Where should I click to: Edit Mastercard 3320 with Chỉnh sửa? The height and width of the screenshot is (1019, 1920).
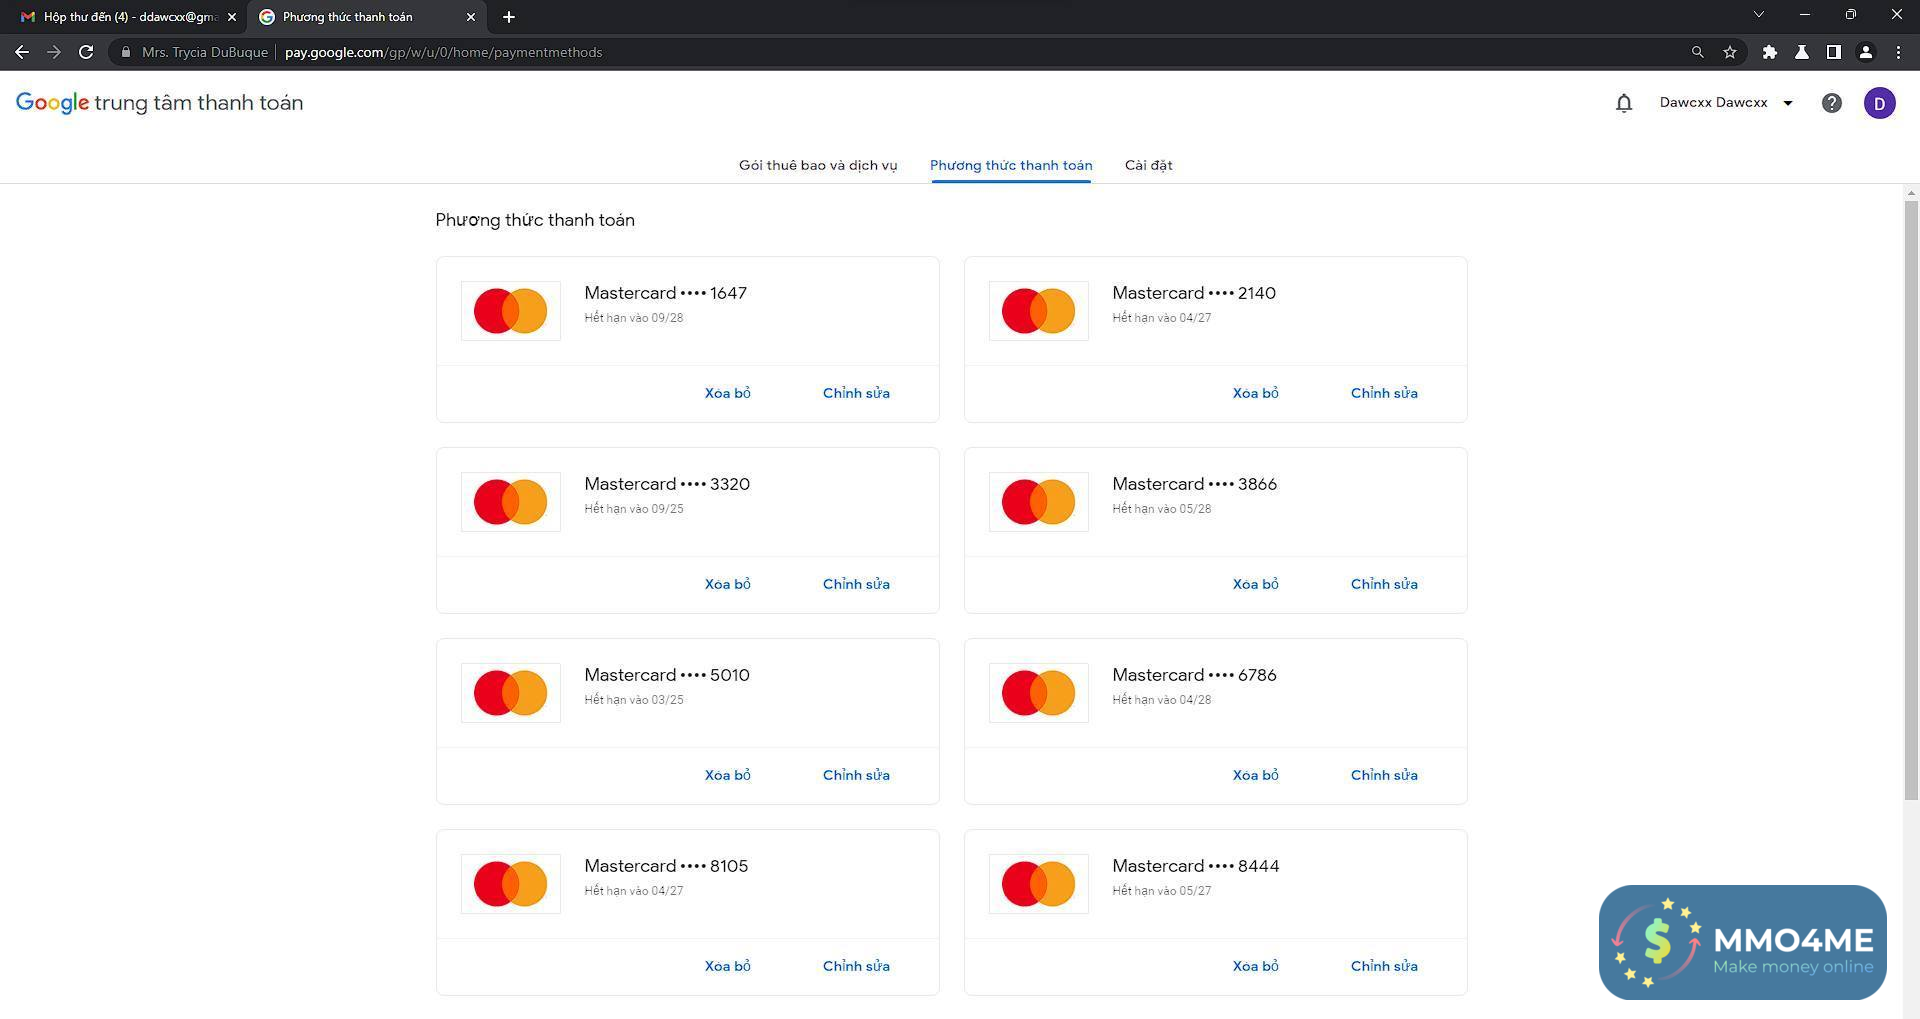point(856,584)
